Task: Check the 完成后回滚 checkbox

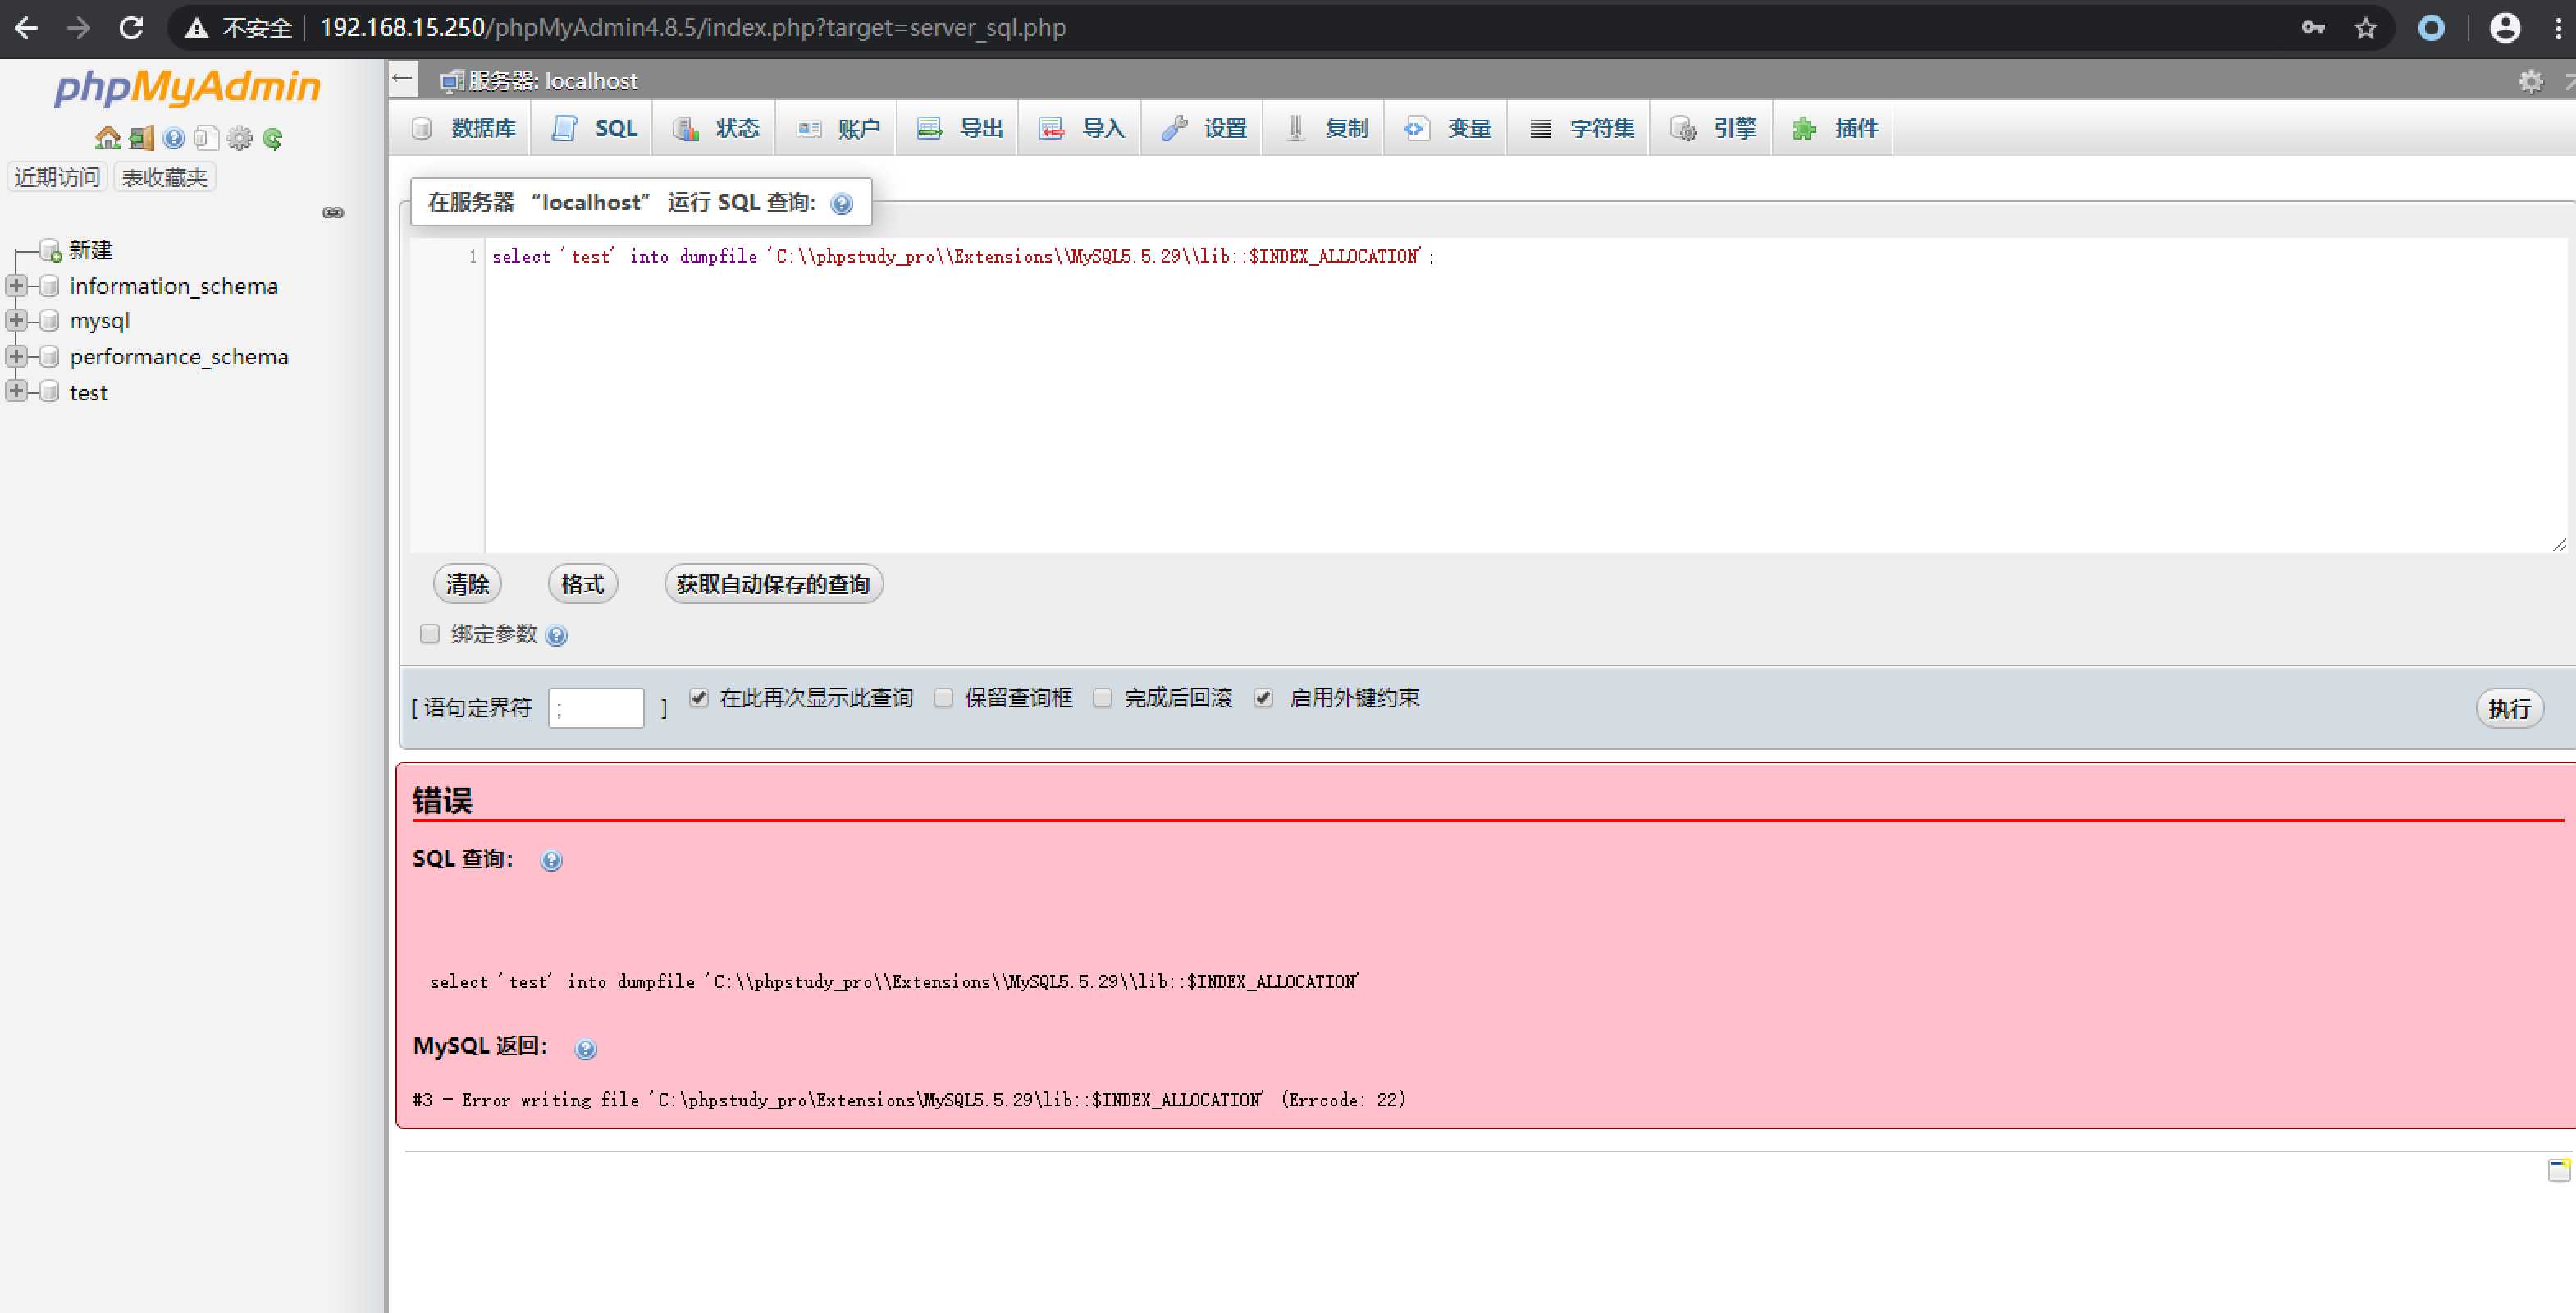Action: 1102,698
